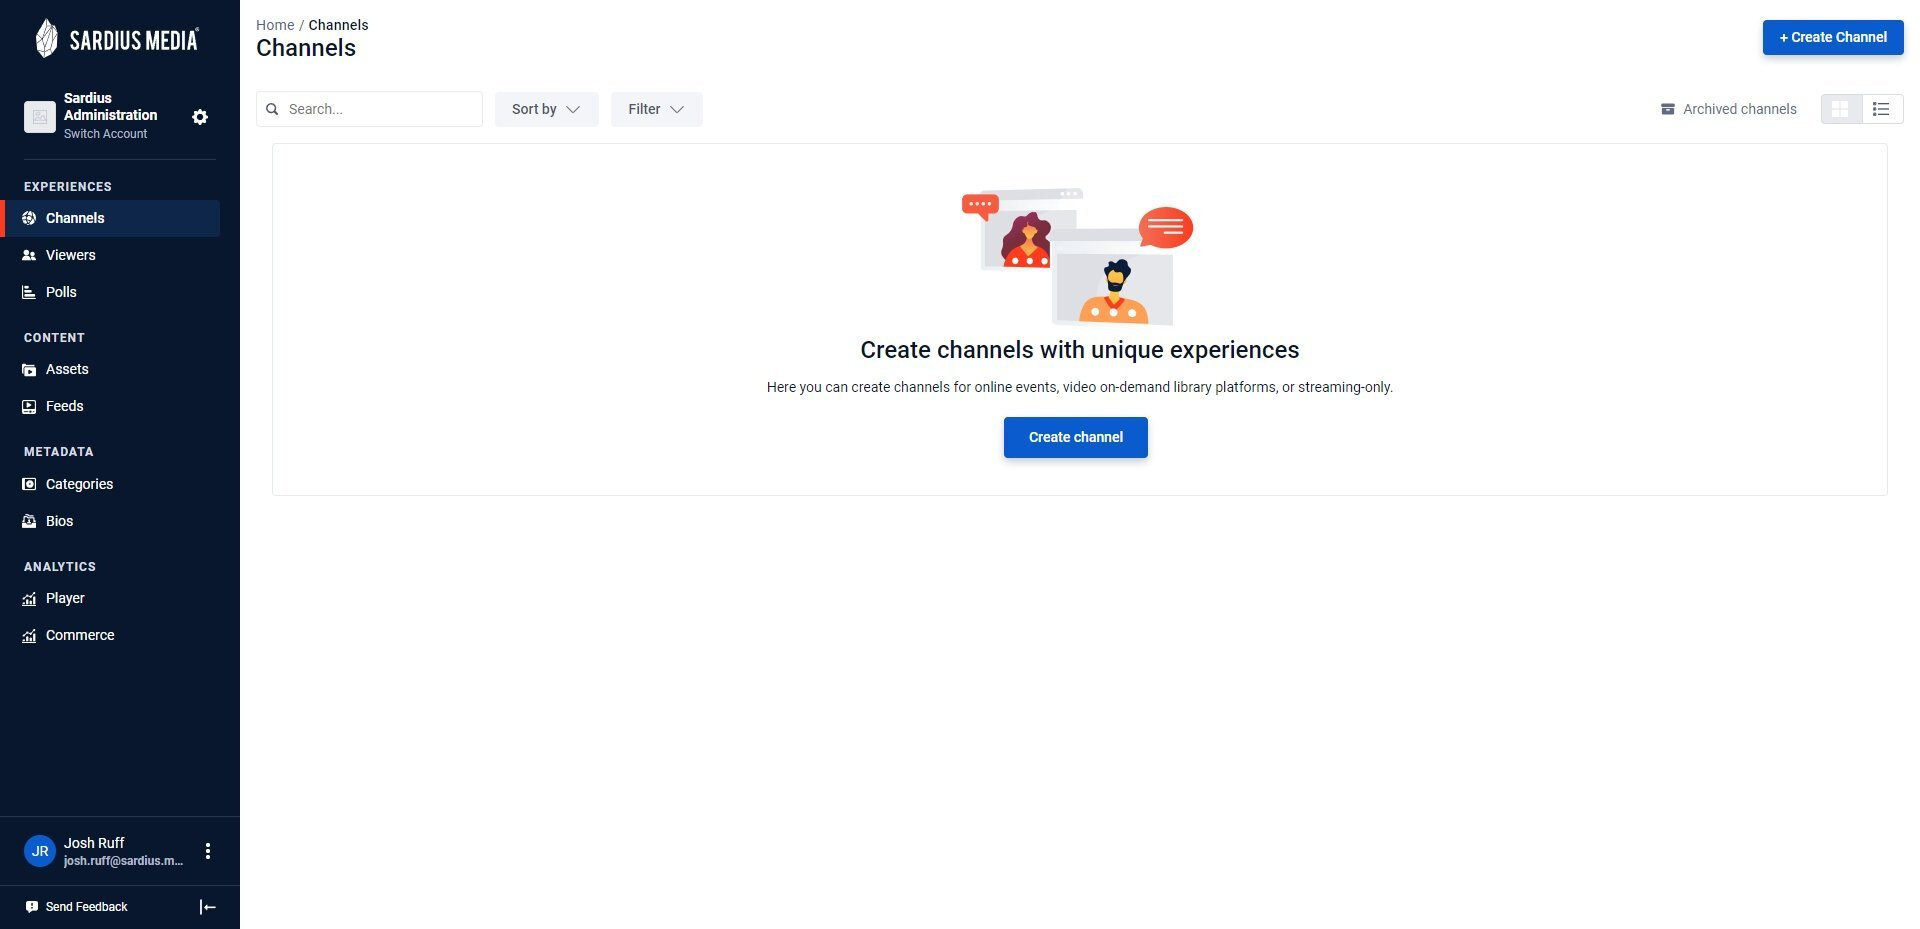
Task: Click the JR user avatar
Action: point(40,851)
